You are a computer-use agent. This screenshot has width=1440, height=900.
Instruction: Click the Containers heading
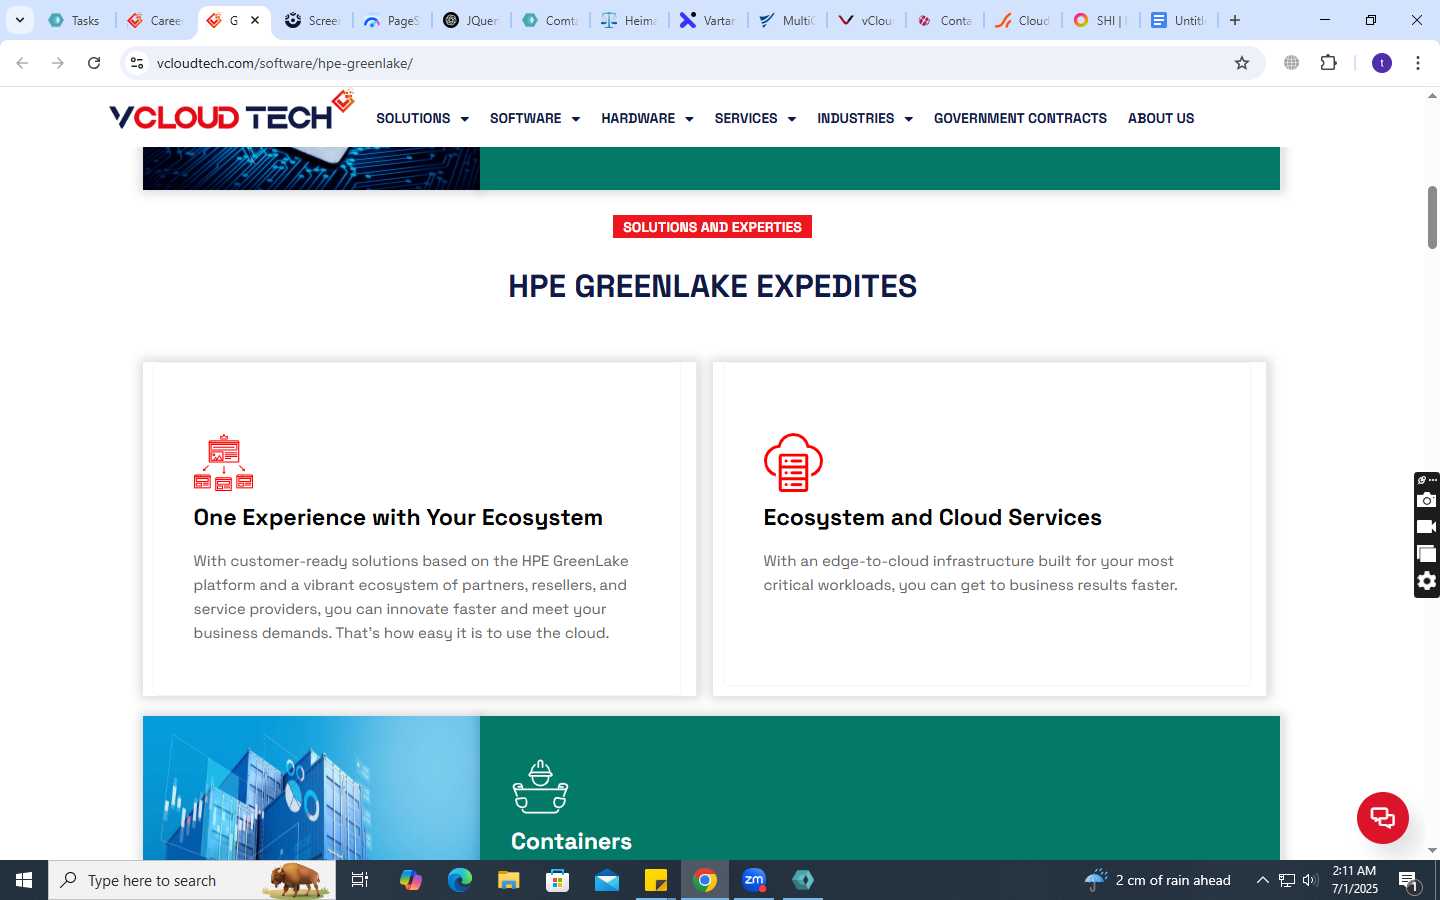[571, 841]
